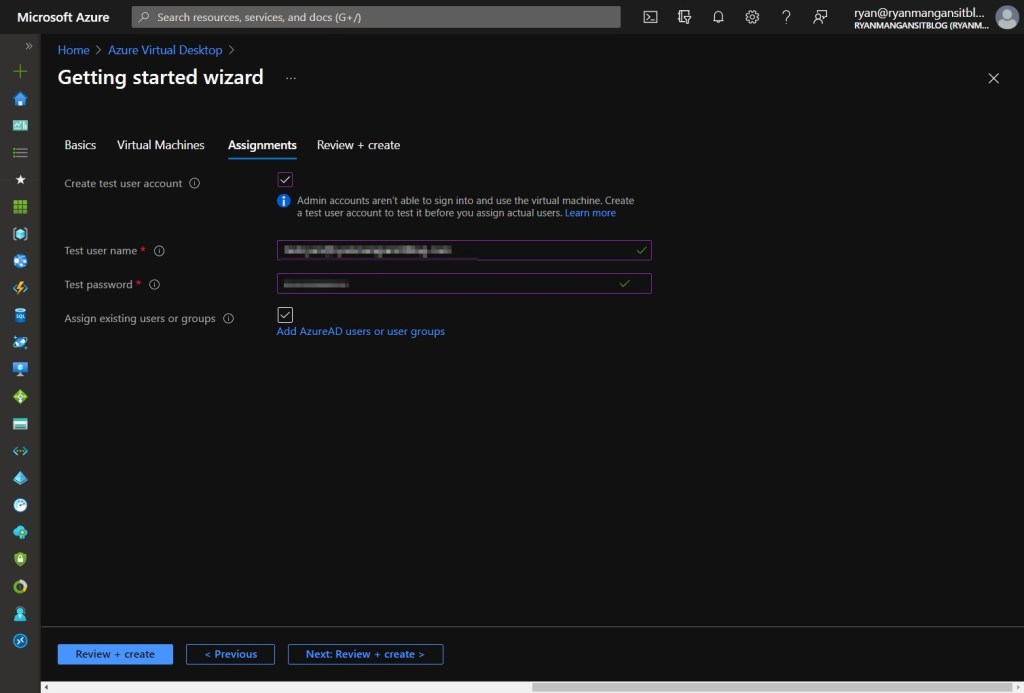Uncheck Assign existing users or groups checkbox
1024x693 pixels.
point(285,315)
